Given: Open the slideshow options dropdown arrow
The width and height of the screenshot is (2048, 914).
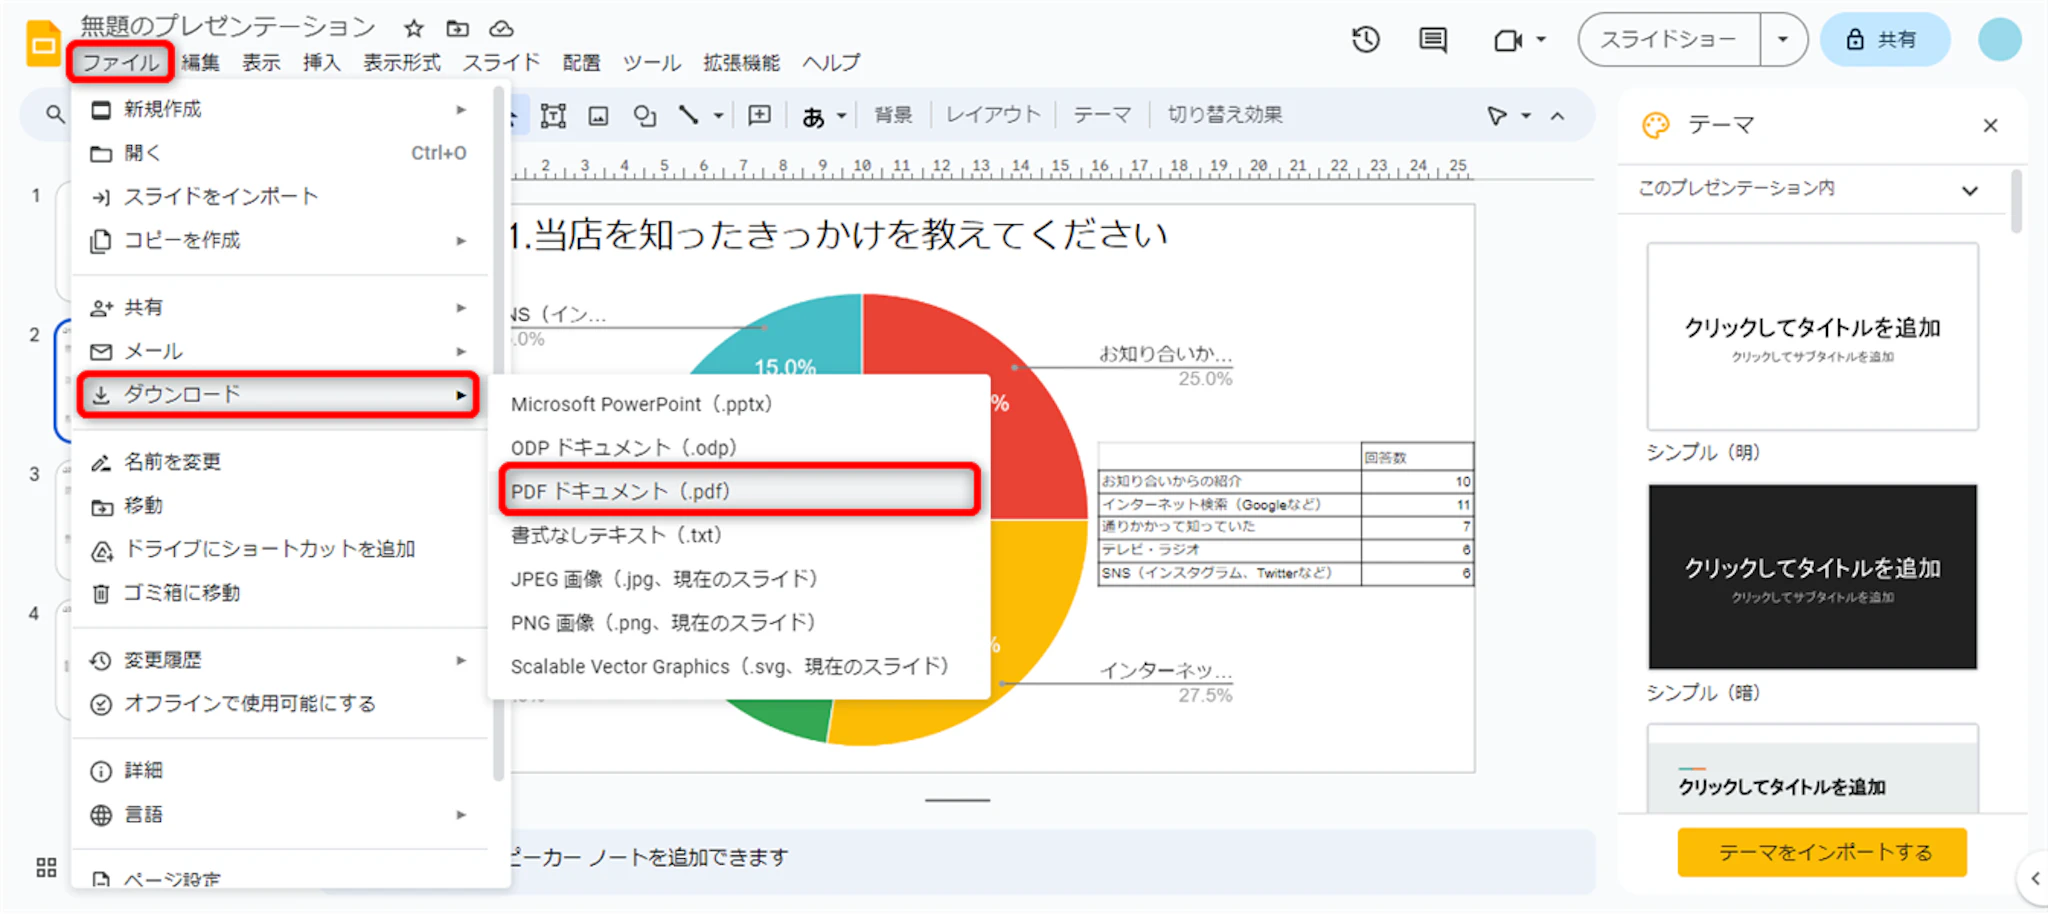Looking at the screenshot, I should point(1782,40).
